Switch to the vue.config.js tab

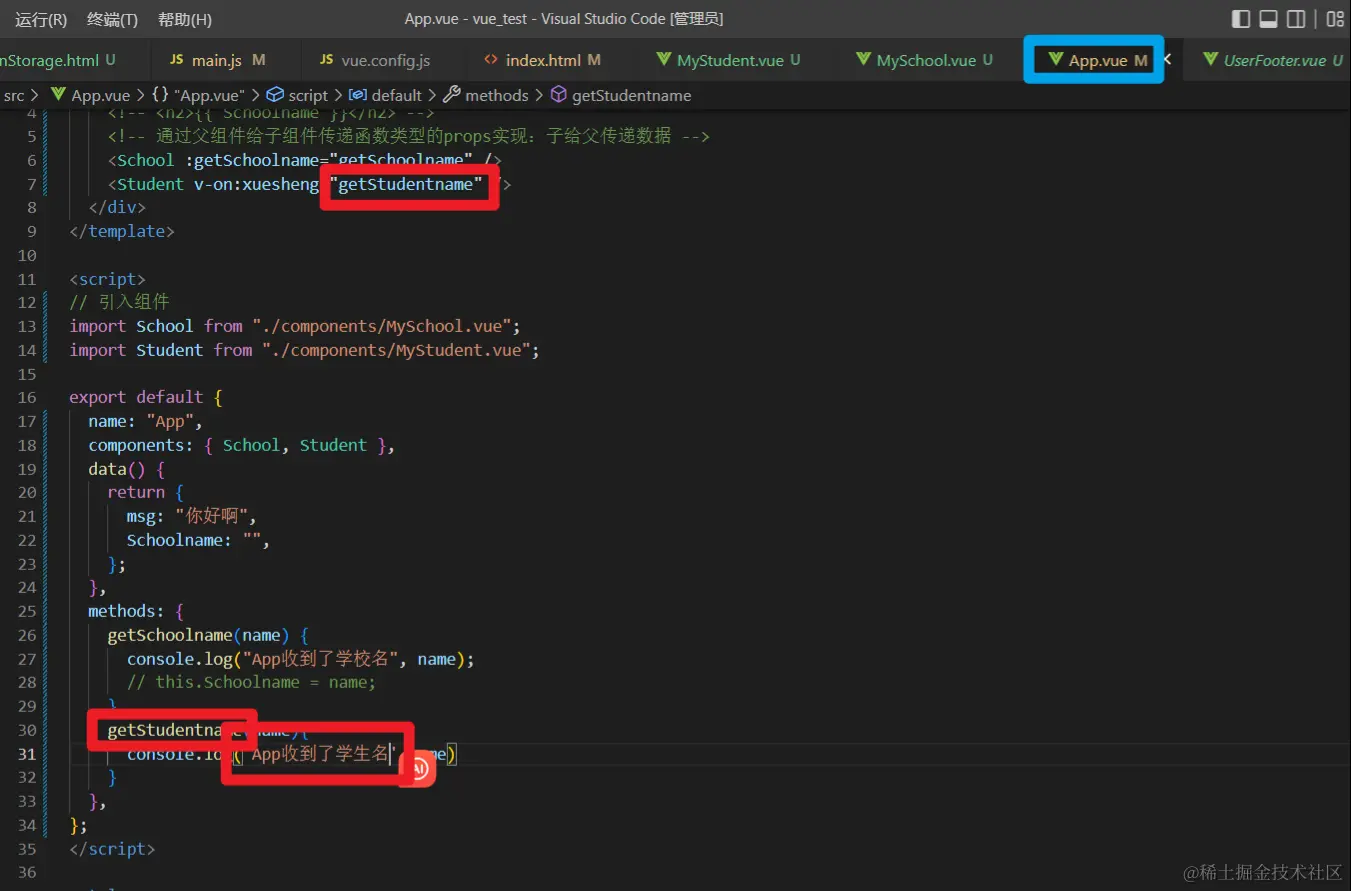pos(375,60)
